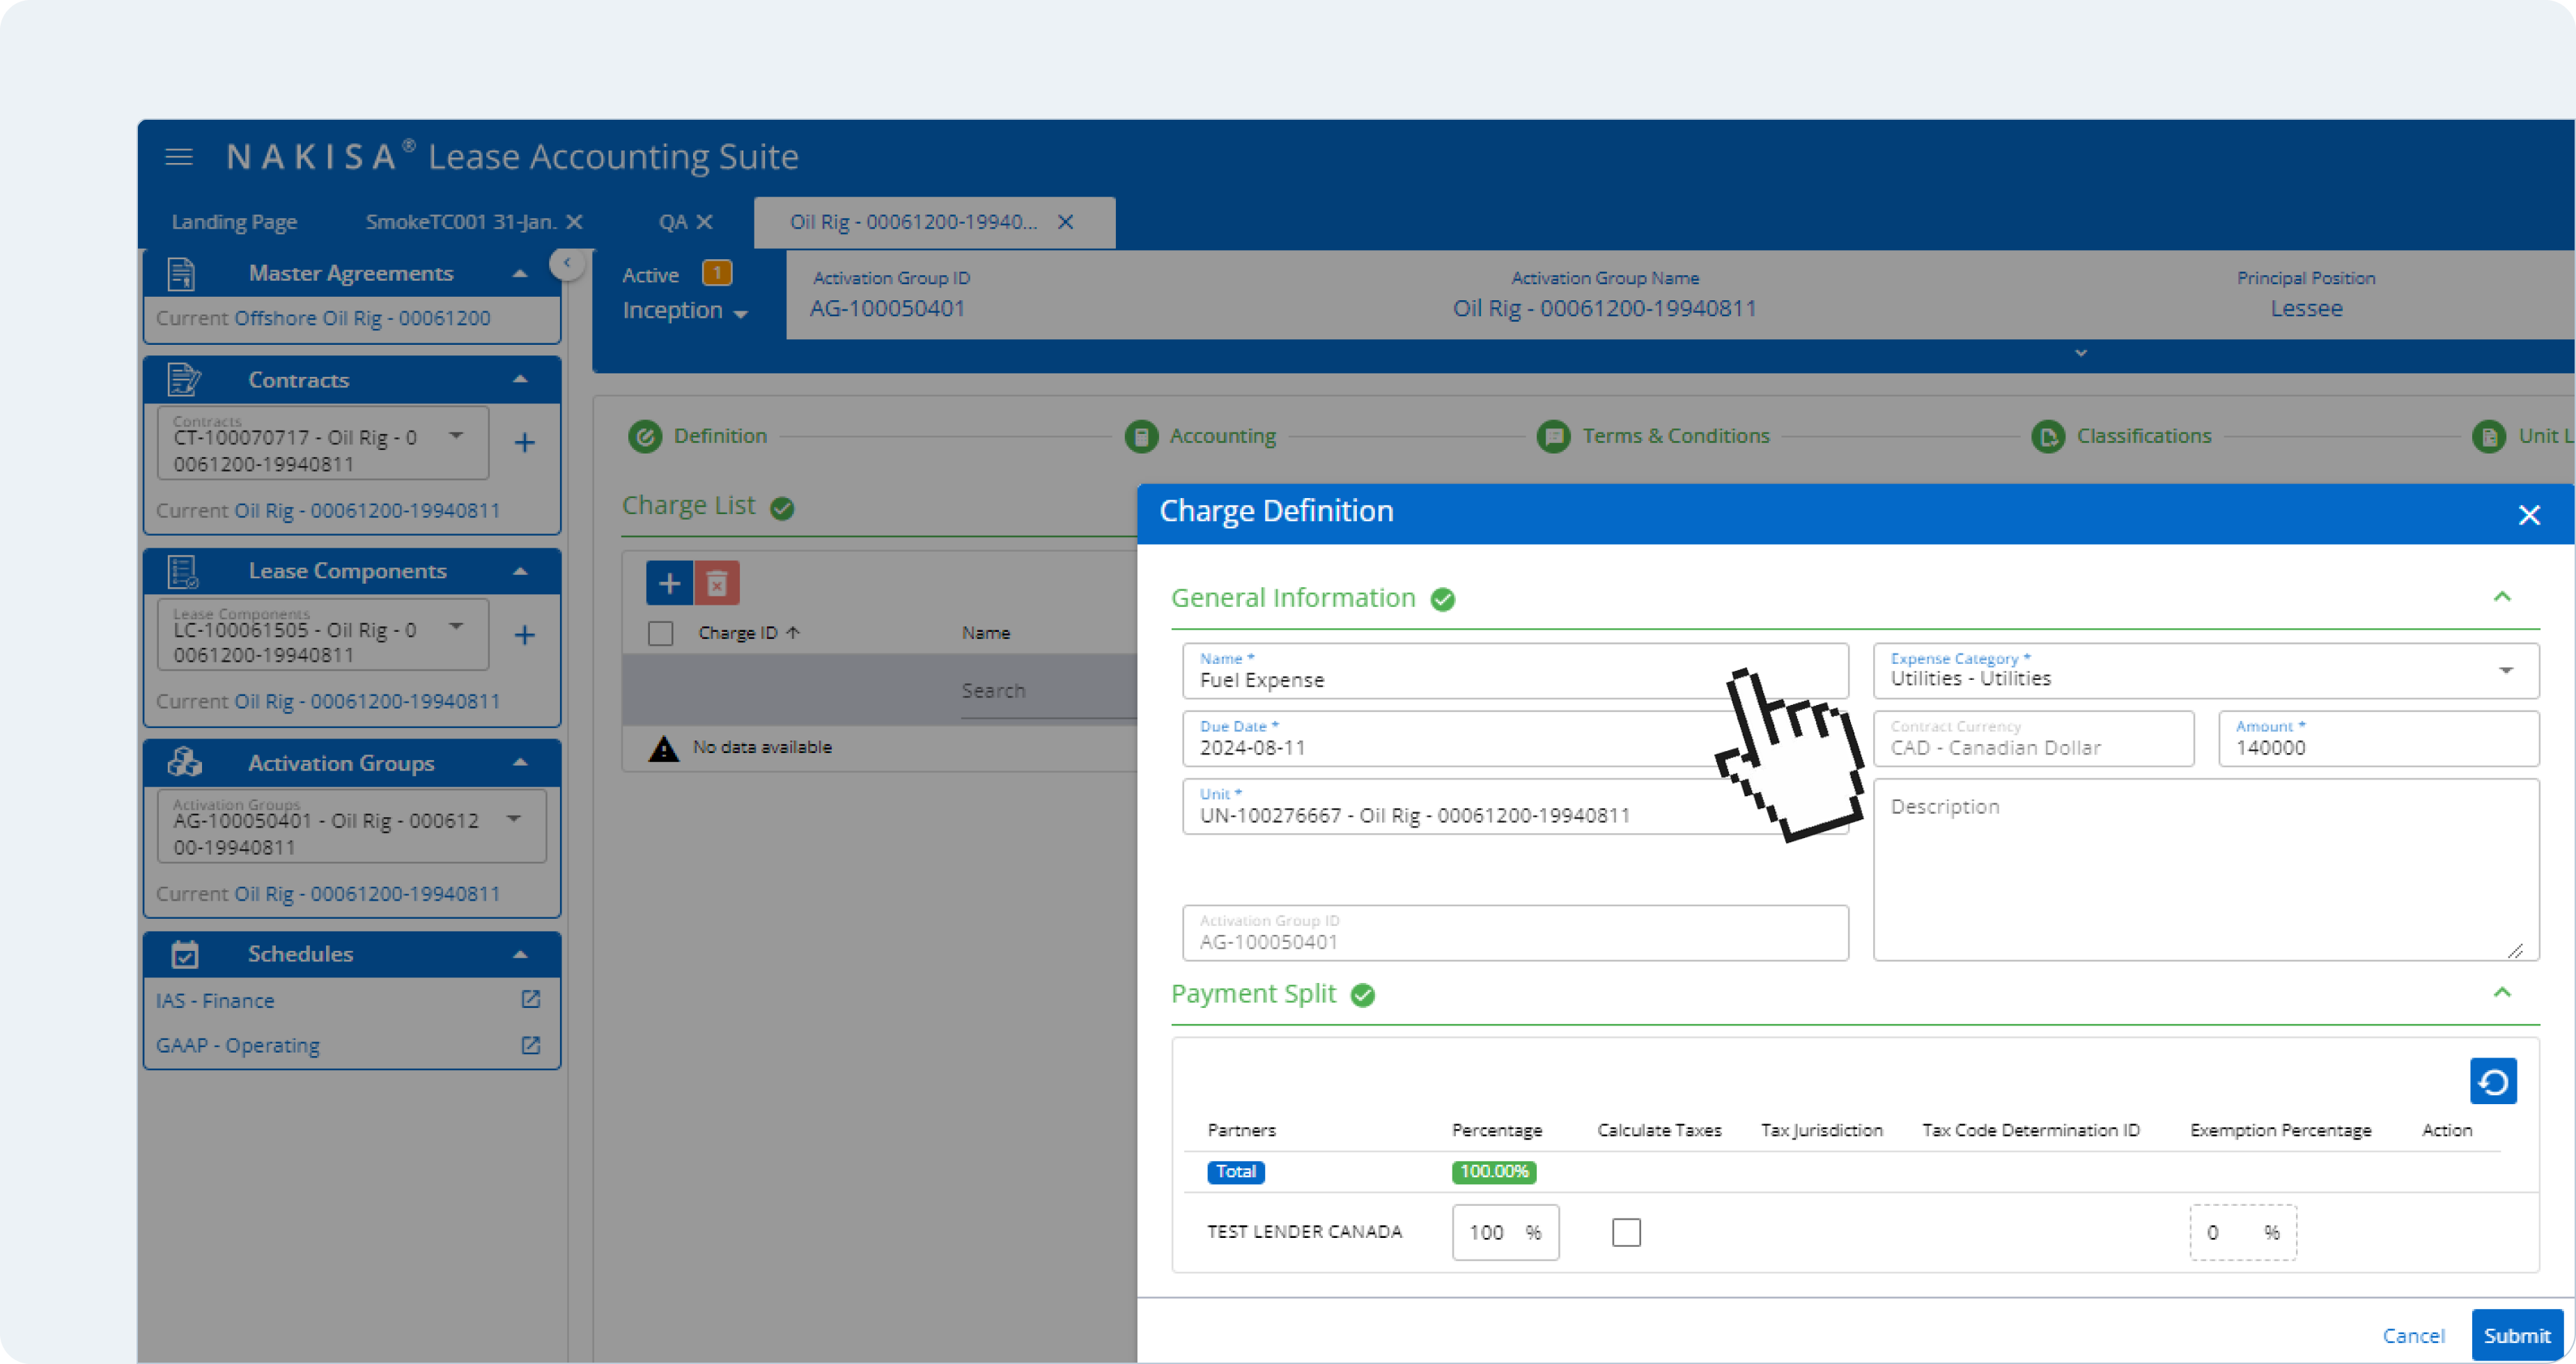Enable Calculate Taxes for TEST LENDER CANADA
The image size is (2576, 1364).
click(1626, 1232)
